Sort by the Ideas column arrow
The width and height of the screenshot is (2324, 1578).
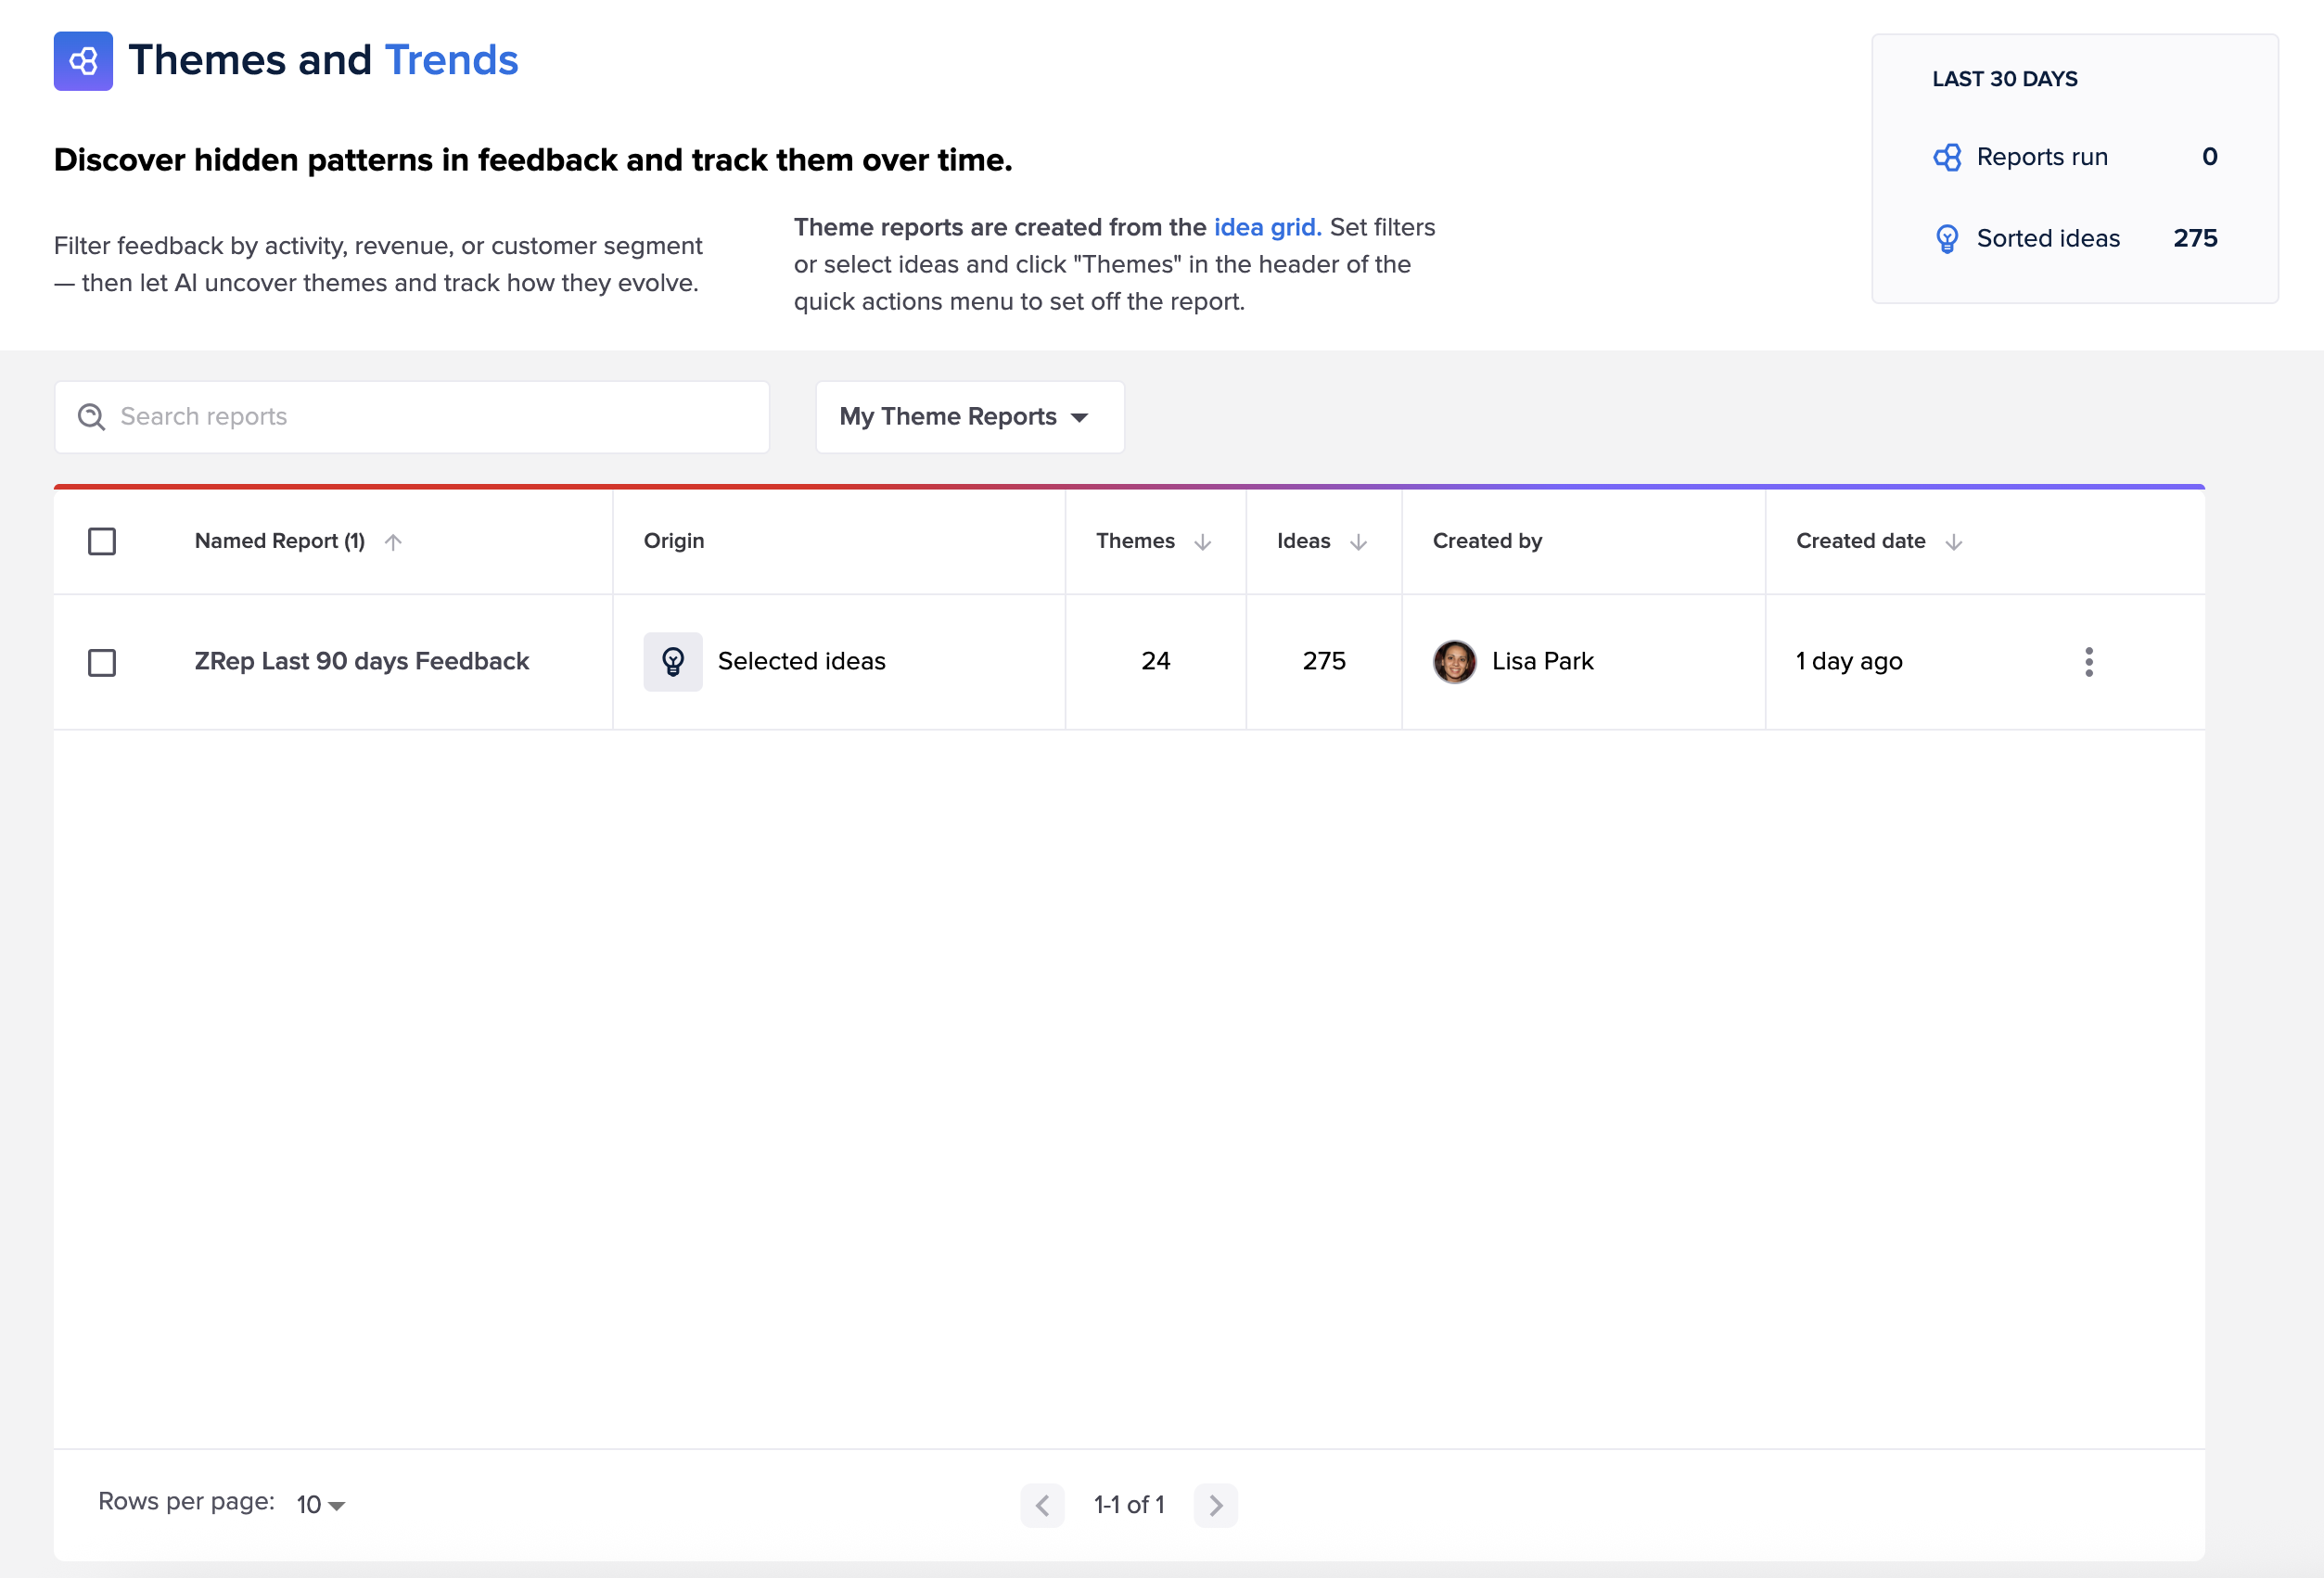1358,542
